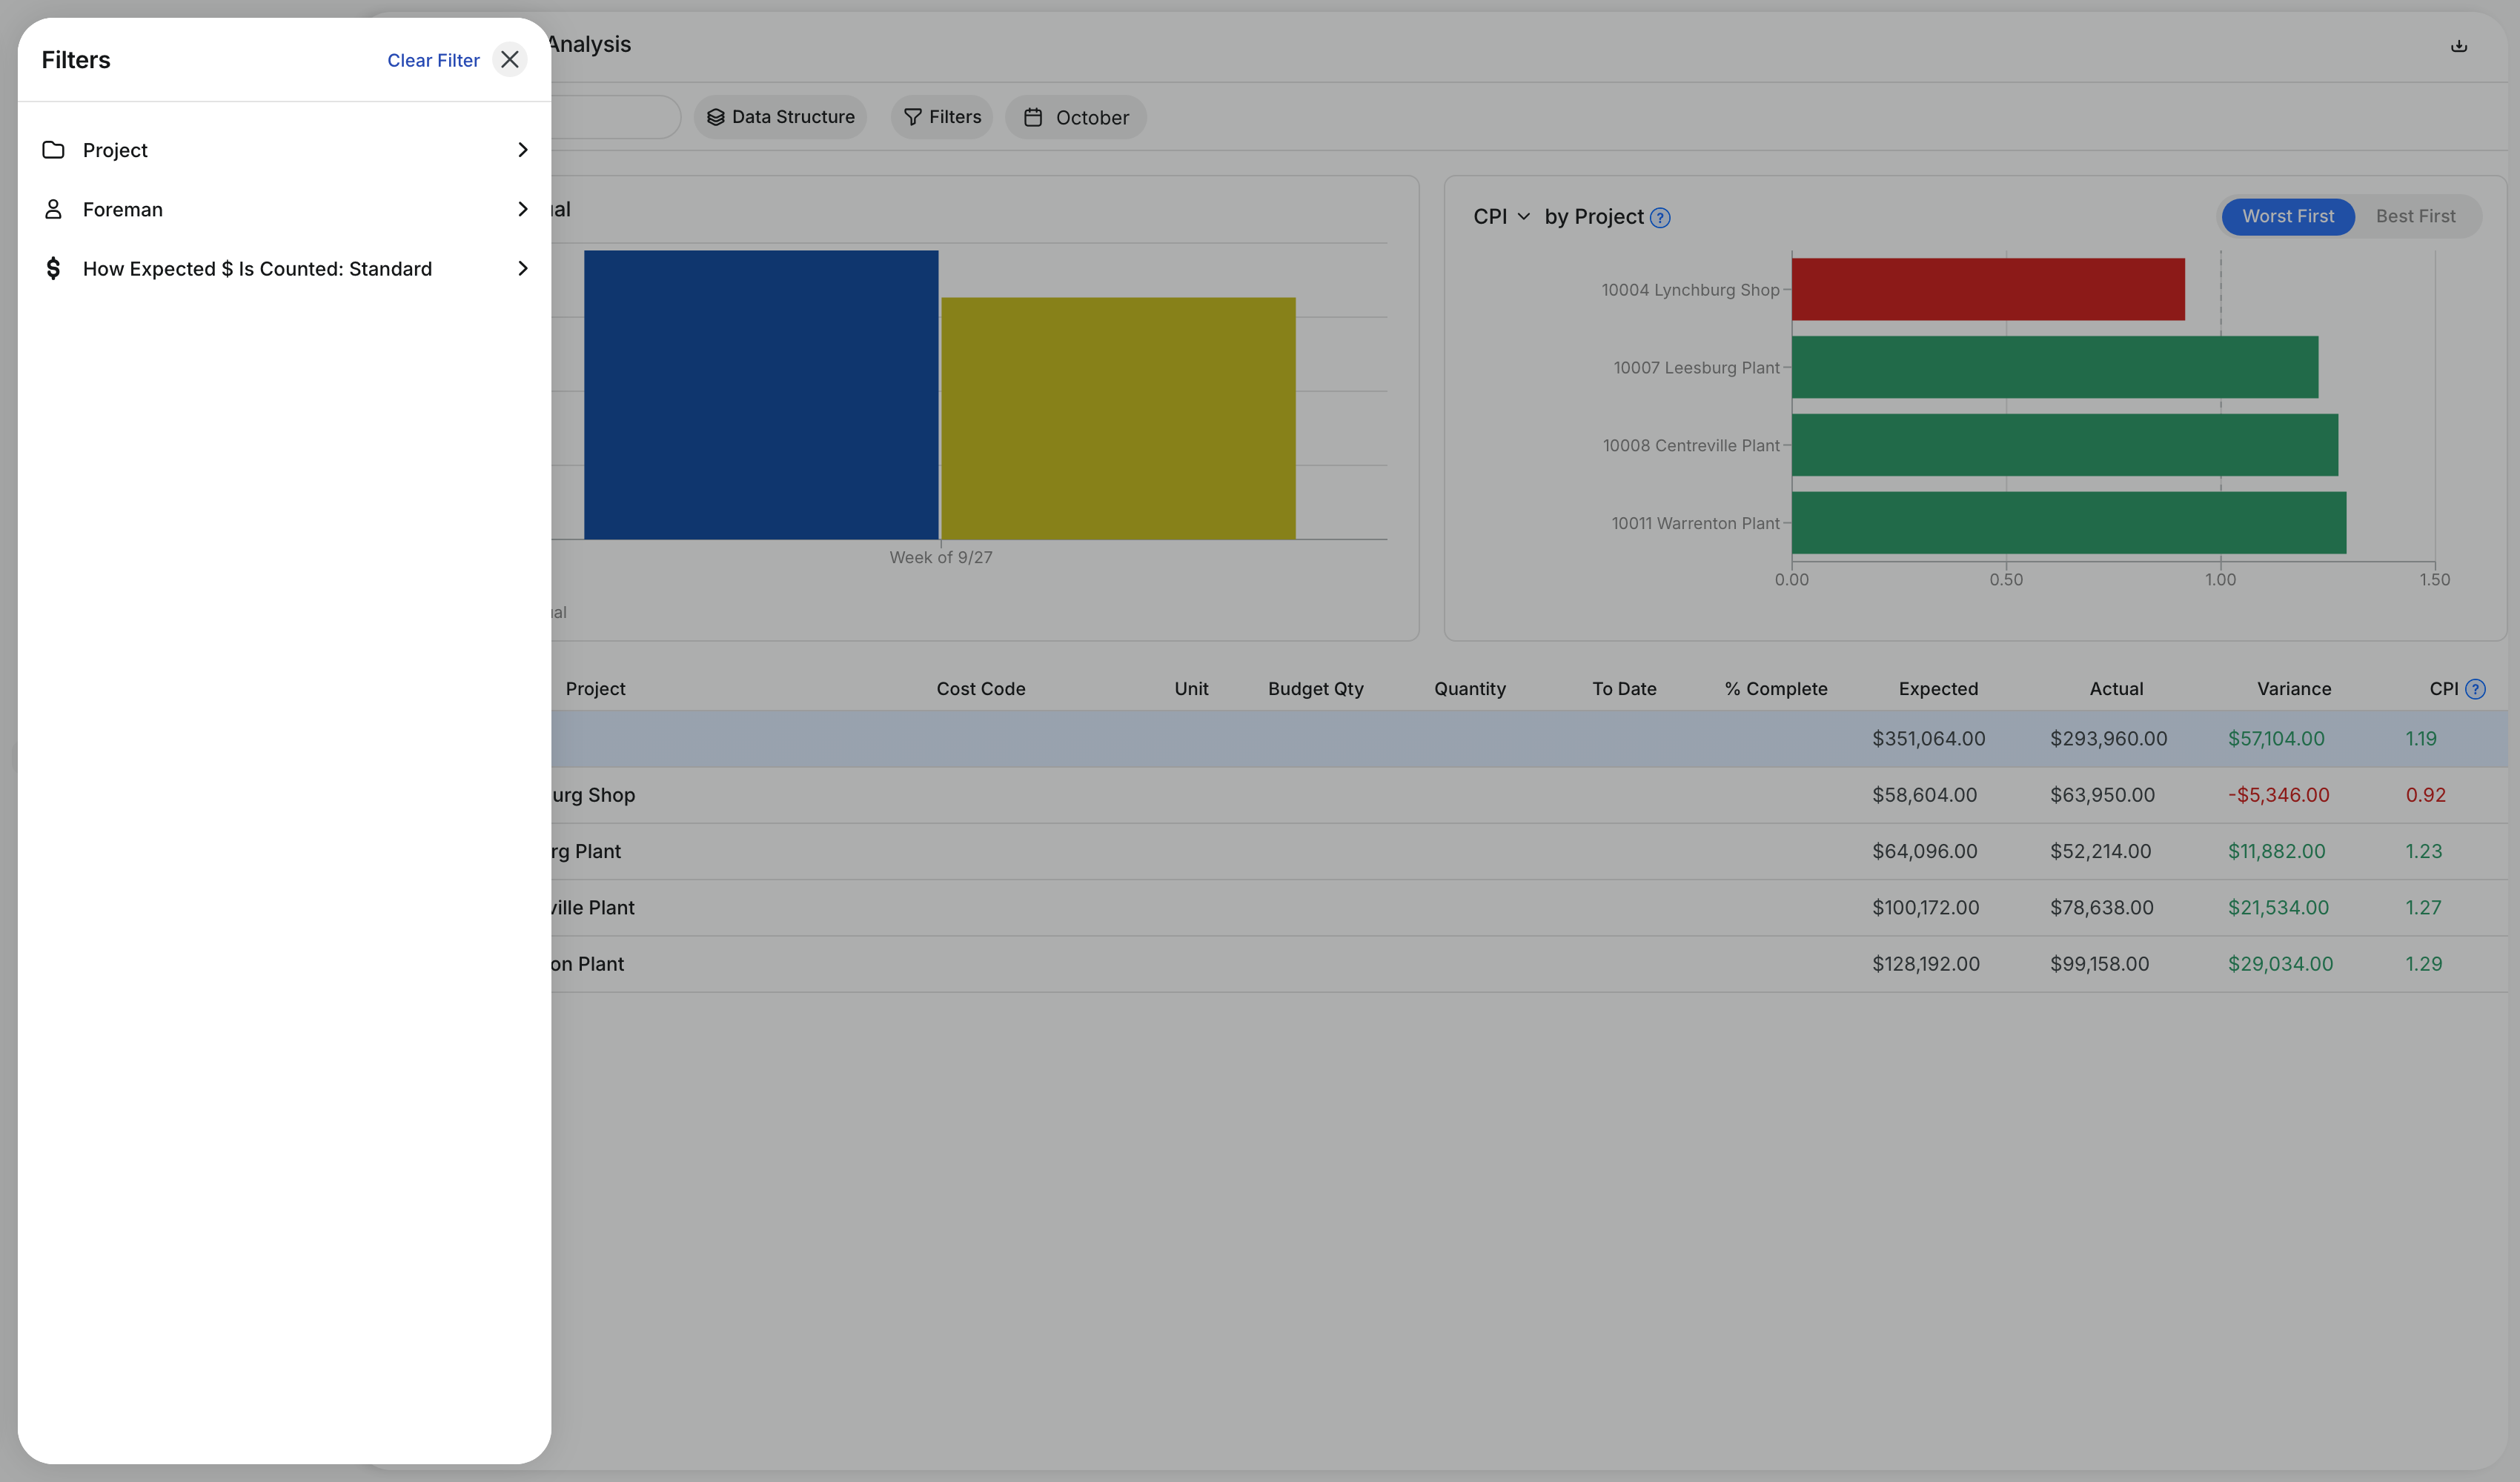Click the Cost Code column header
Viewport: 2520px width, 1482px height.
coord(981,689)
